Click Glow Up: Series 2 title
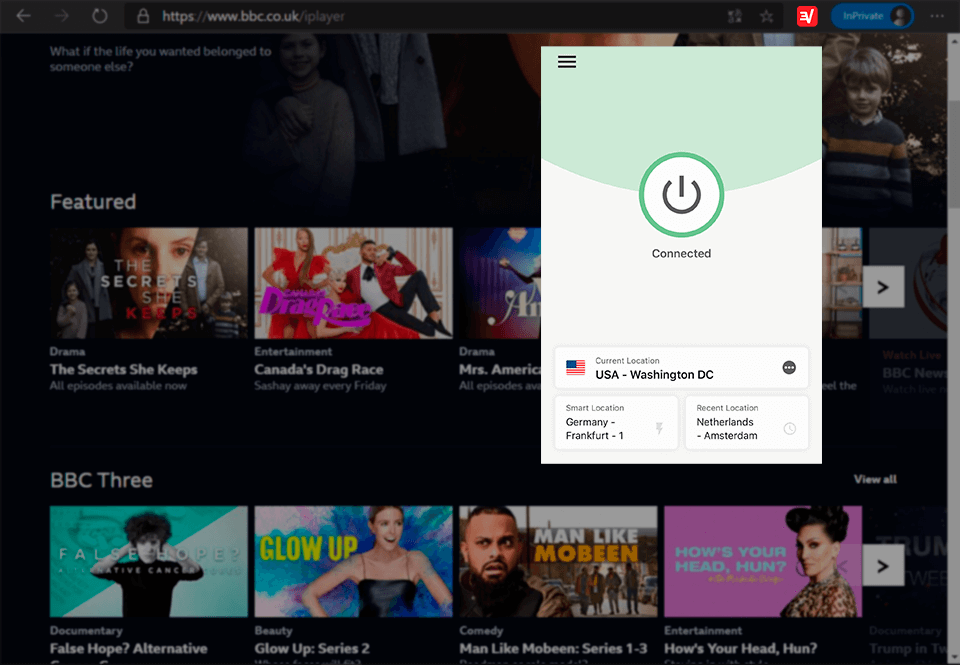Screen dimensions: 960x665 (312, 648)
